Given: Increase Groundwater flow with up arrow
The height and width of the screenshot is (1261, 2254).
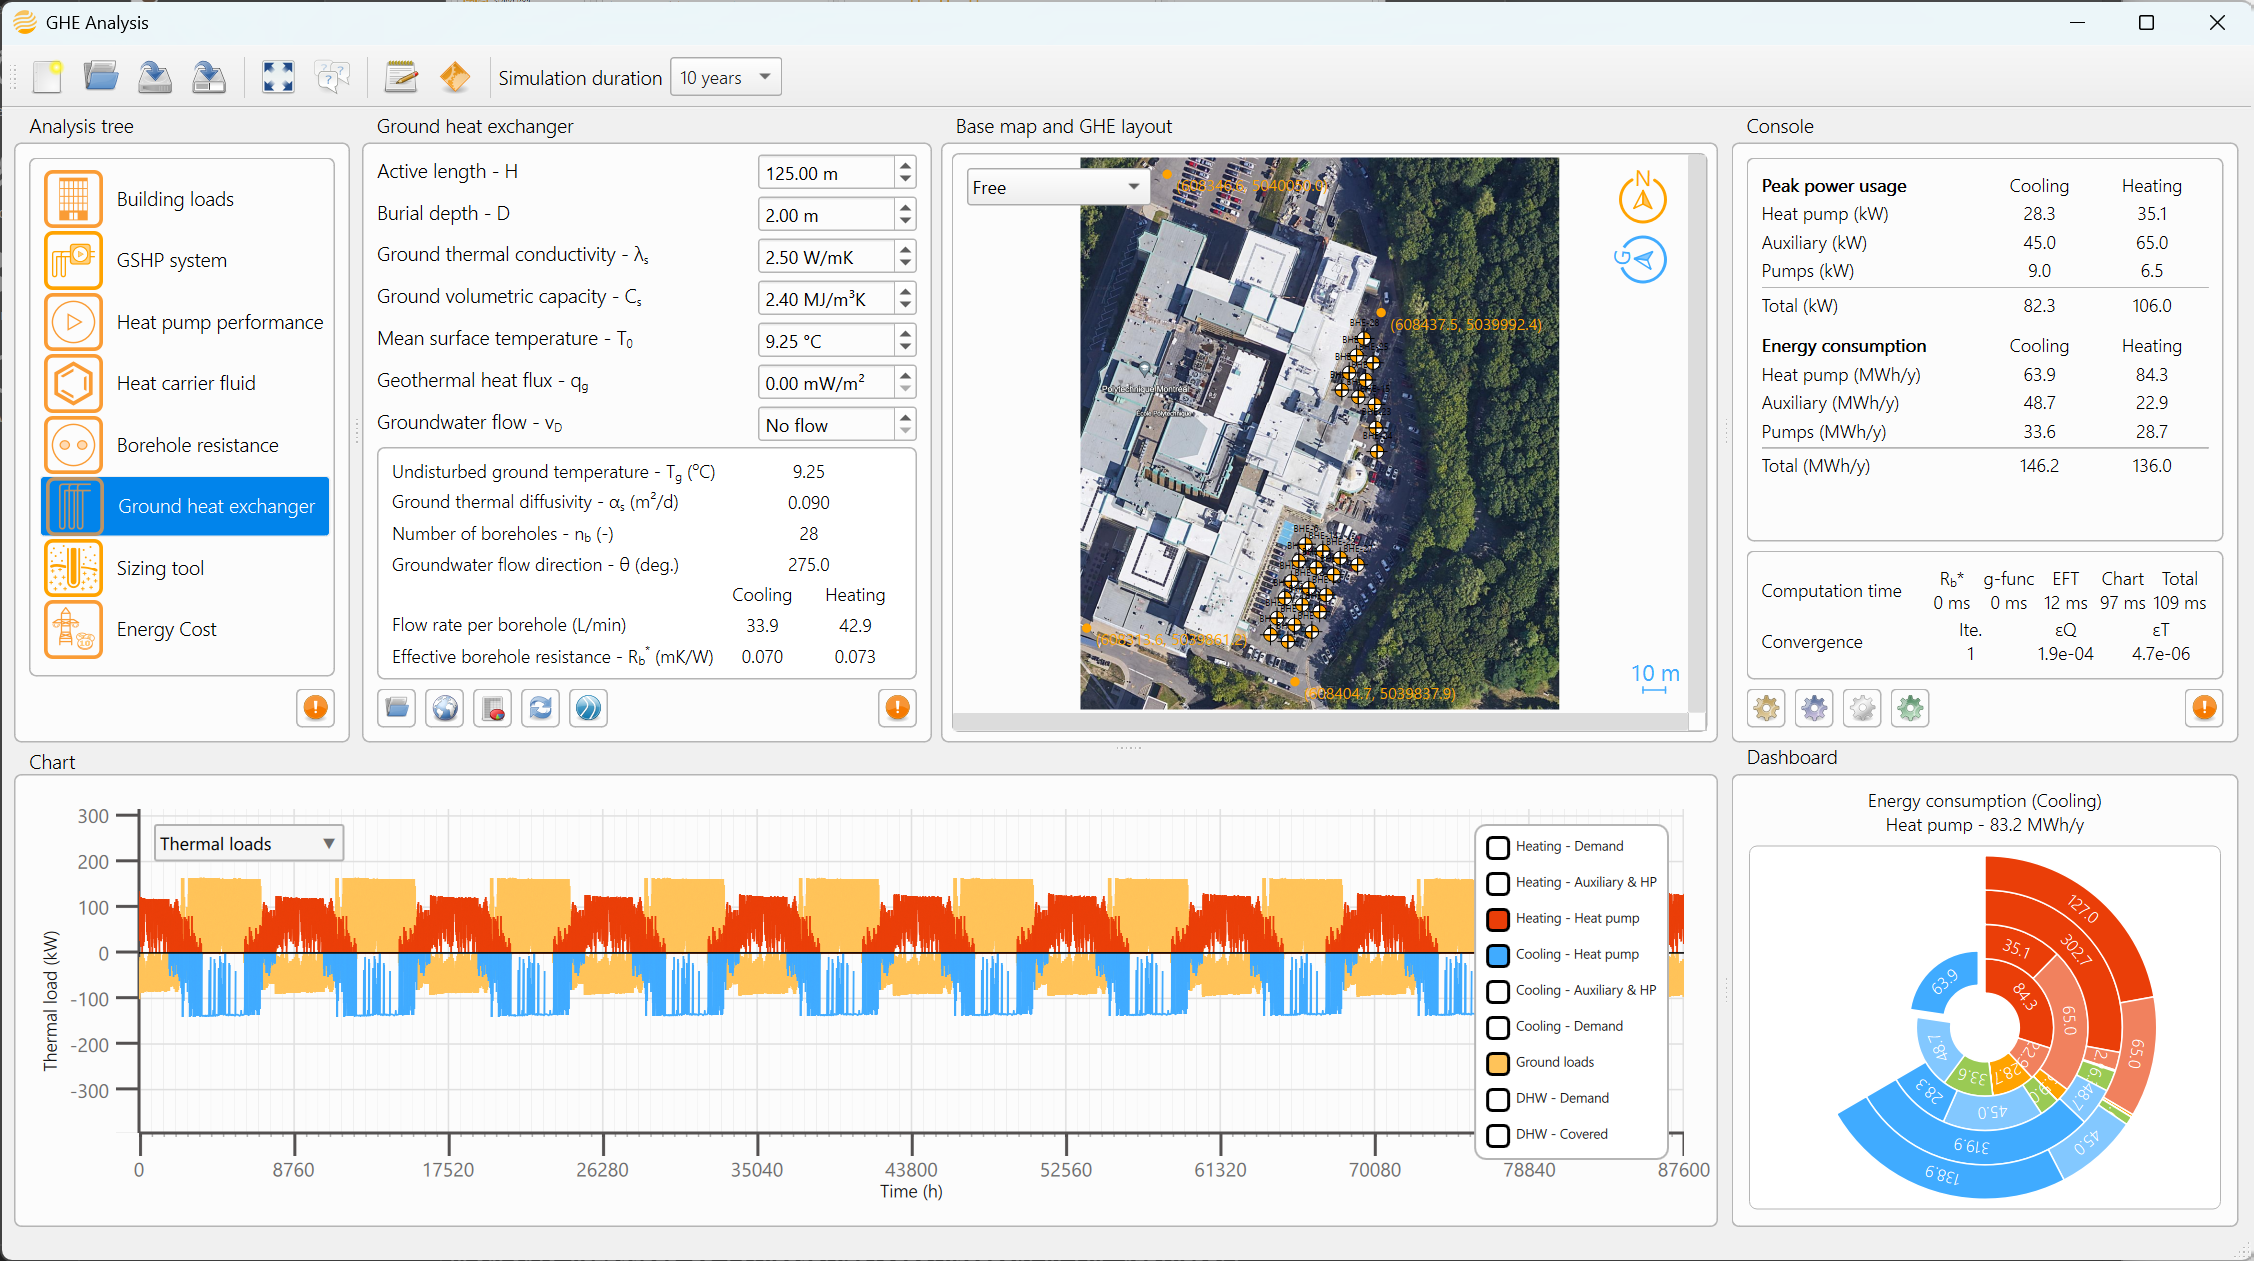Looking at the screenshot, I should pyautogui.click(x=905, y=417).
